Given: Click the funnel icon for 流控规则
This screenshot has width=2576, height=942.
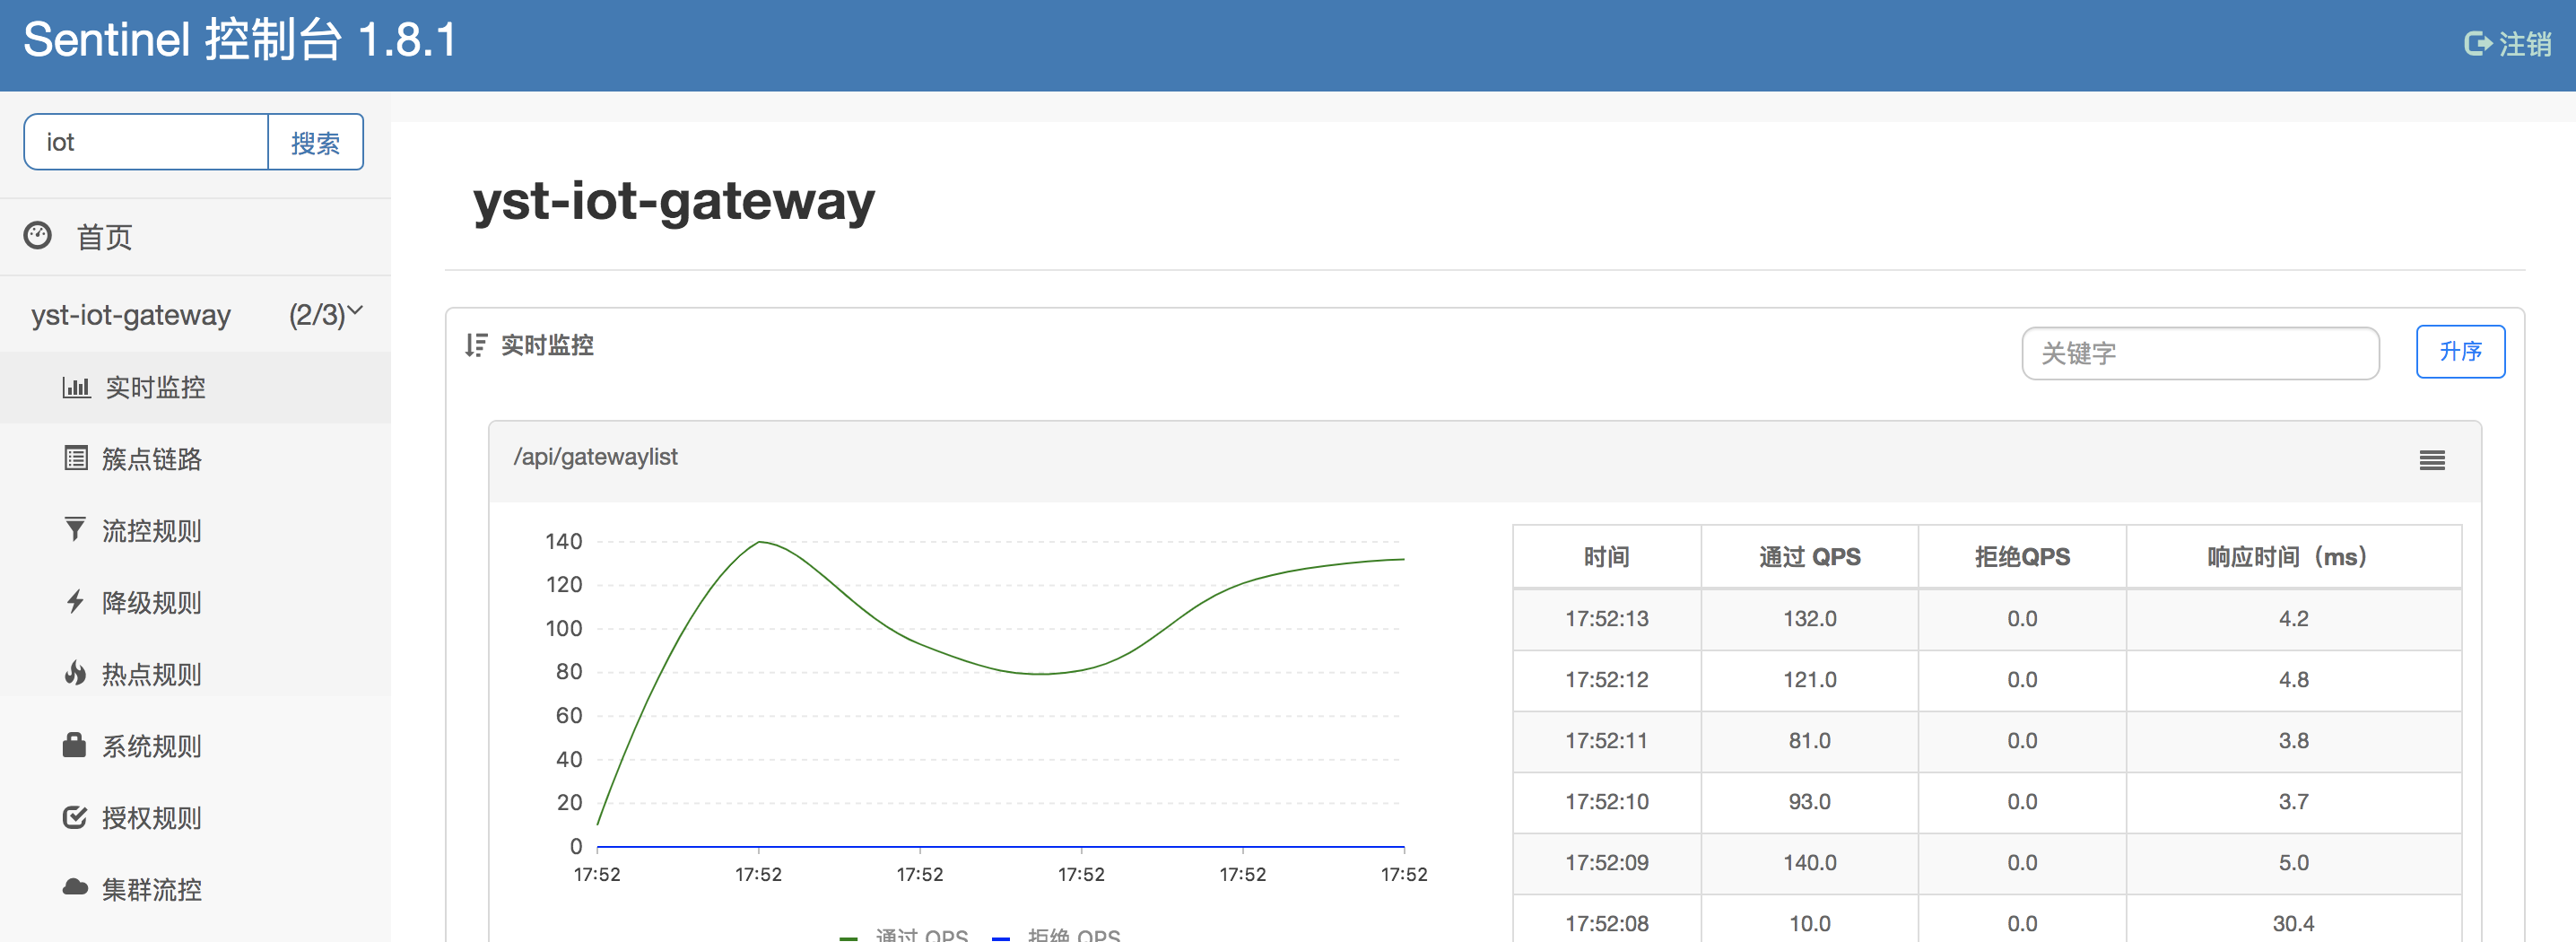Looking at the screenshot, I should pos(75,529).
